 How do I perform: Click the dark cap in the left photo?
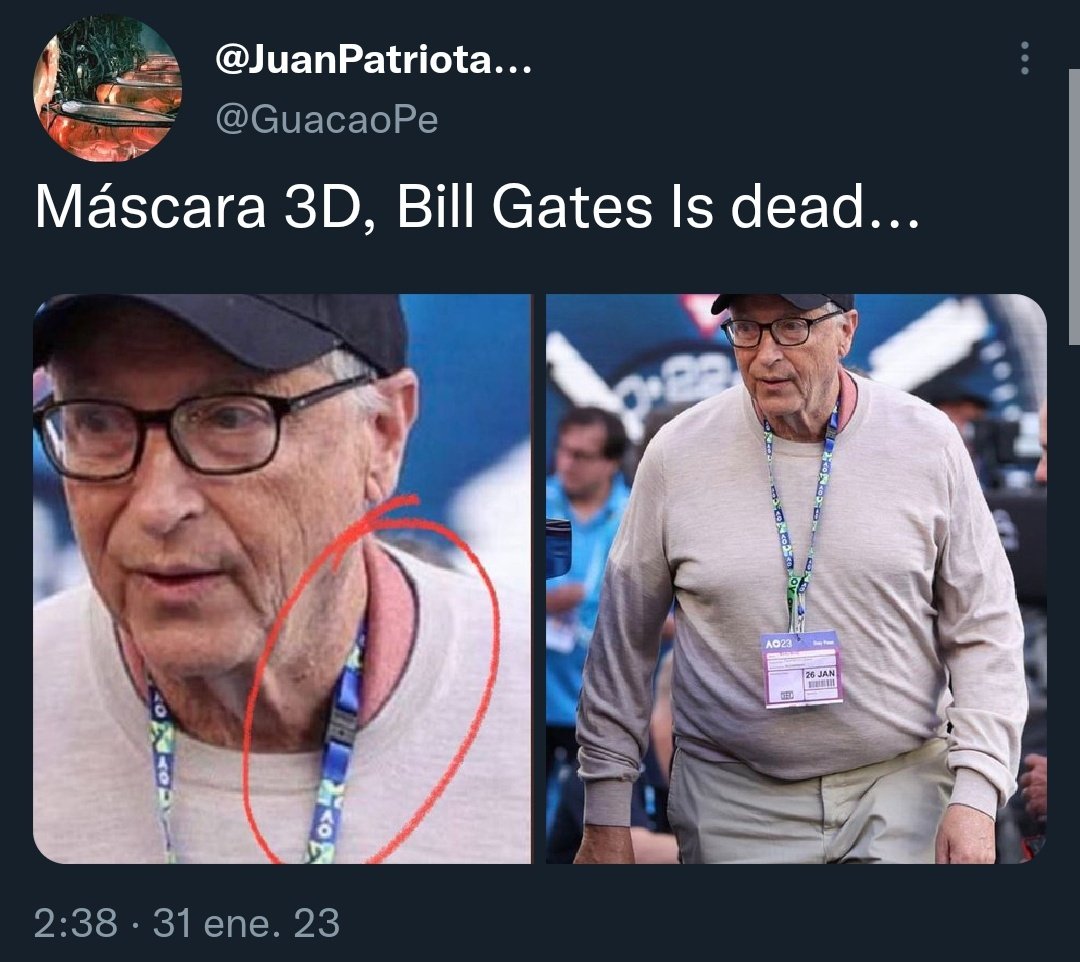click(x=227, y=332)
